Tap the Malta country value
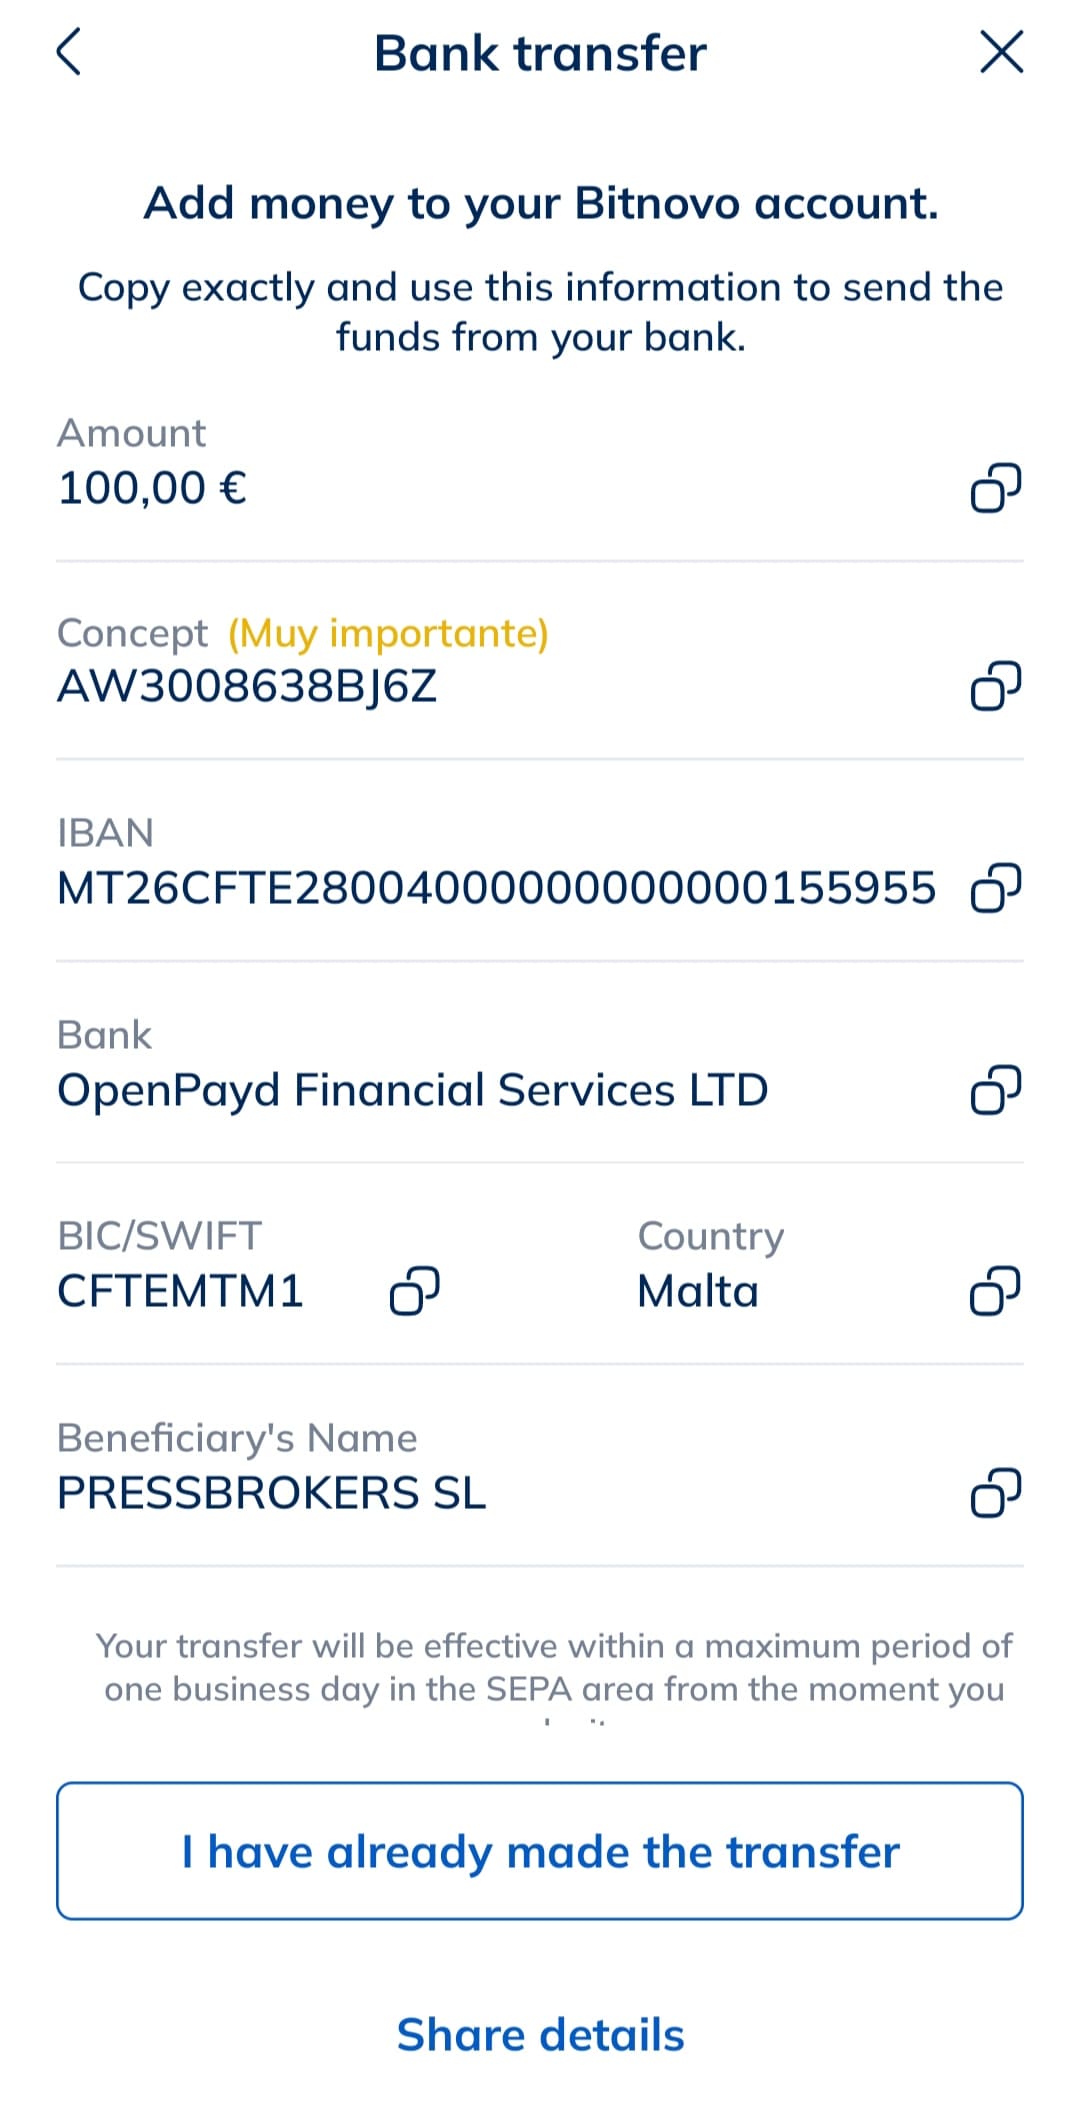The width and height of the screenshot is (1080, 2113). pos(698,1291)
